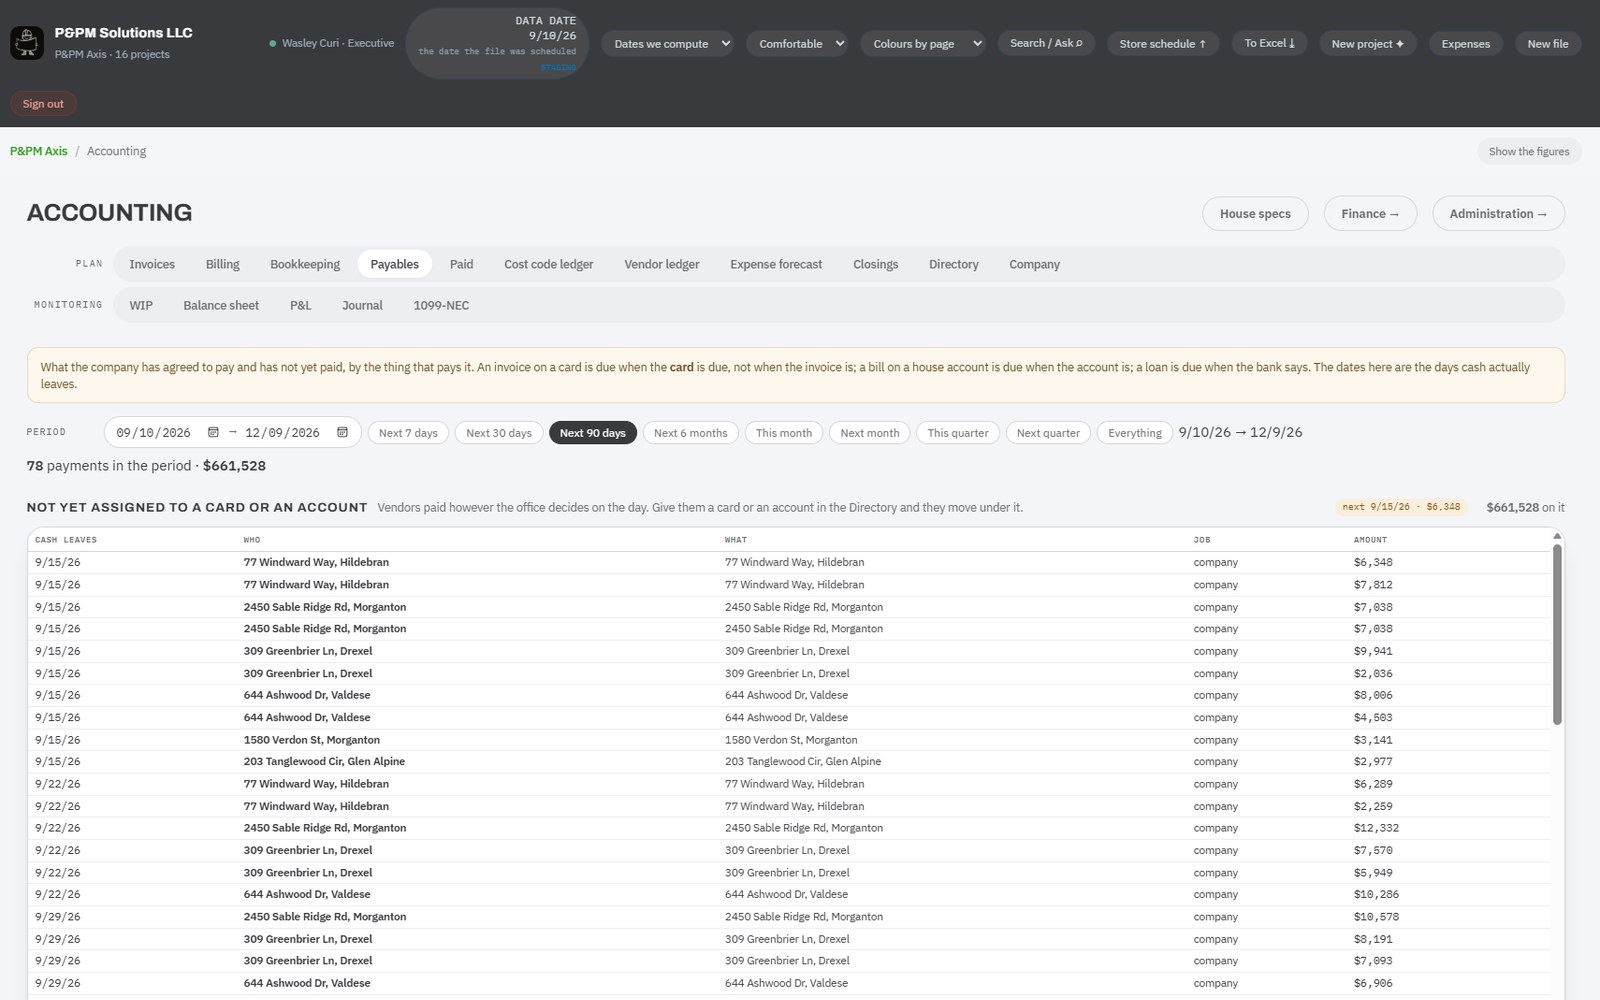Open the Balance sheet tab
Viewport: 1600px width, 1000px height.
coord(221,305)
